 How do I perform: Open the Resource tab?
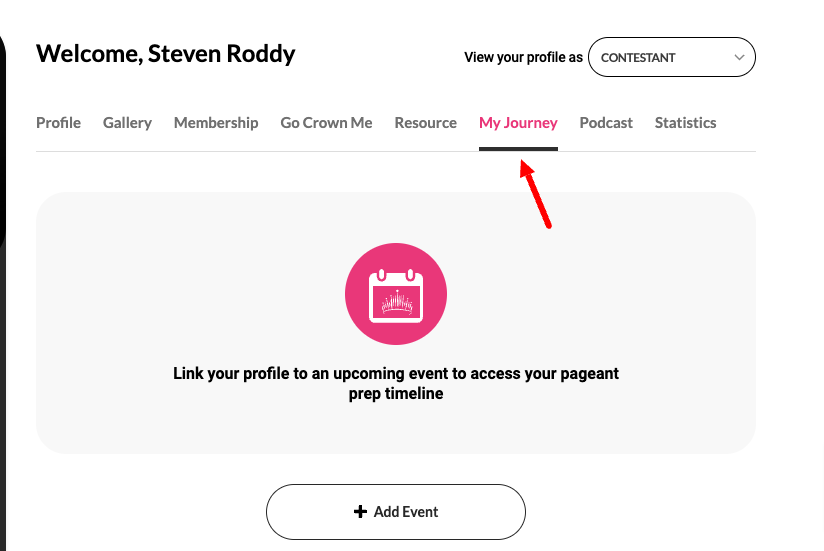pos(426,123)
